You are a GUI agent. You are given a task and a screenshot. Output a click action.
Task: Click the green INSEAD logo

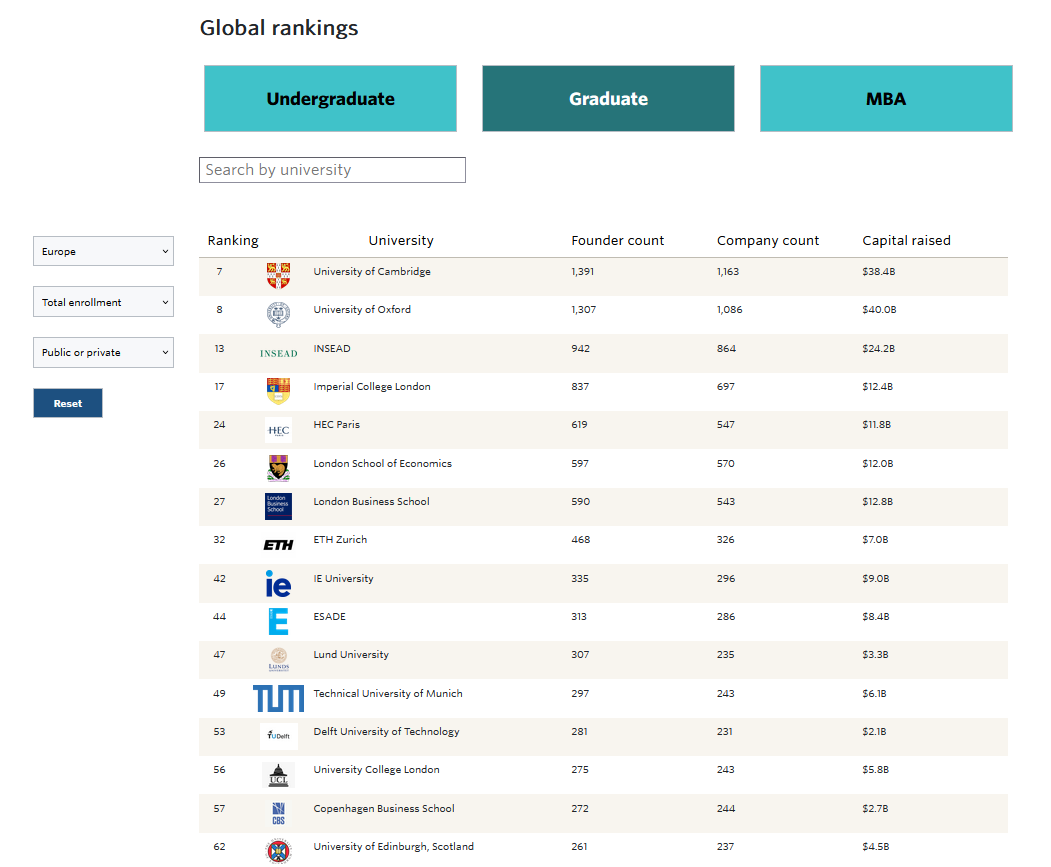tap(278, 353)
